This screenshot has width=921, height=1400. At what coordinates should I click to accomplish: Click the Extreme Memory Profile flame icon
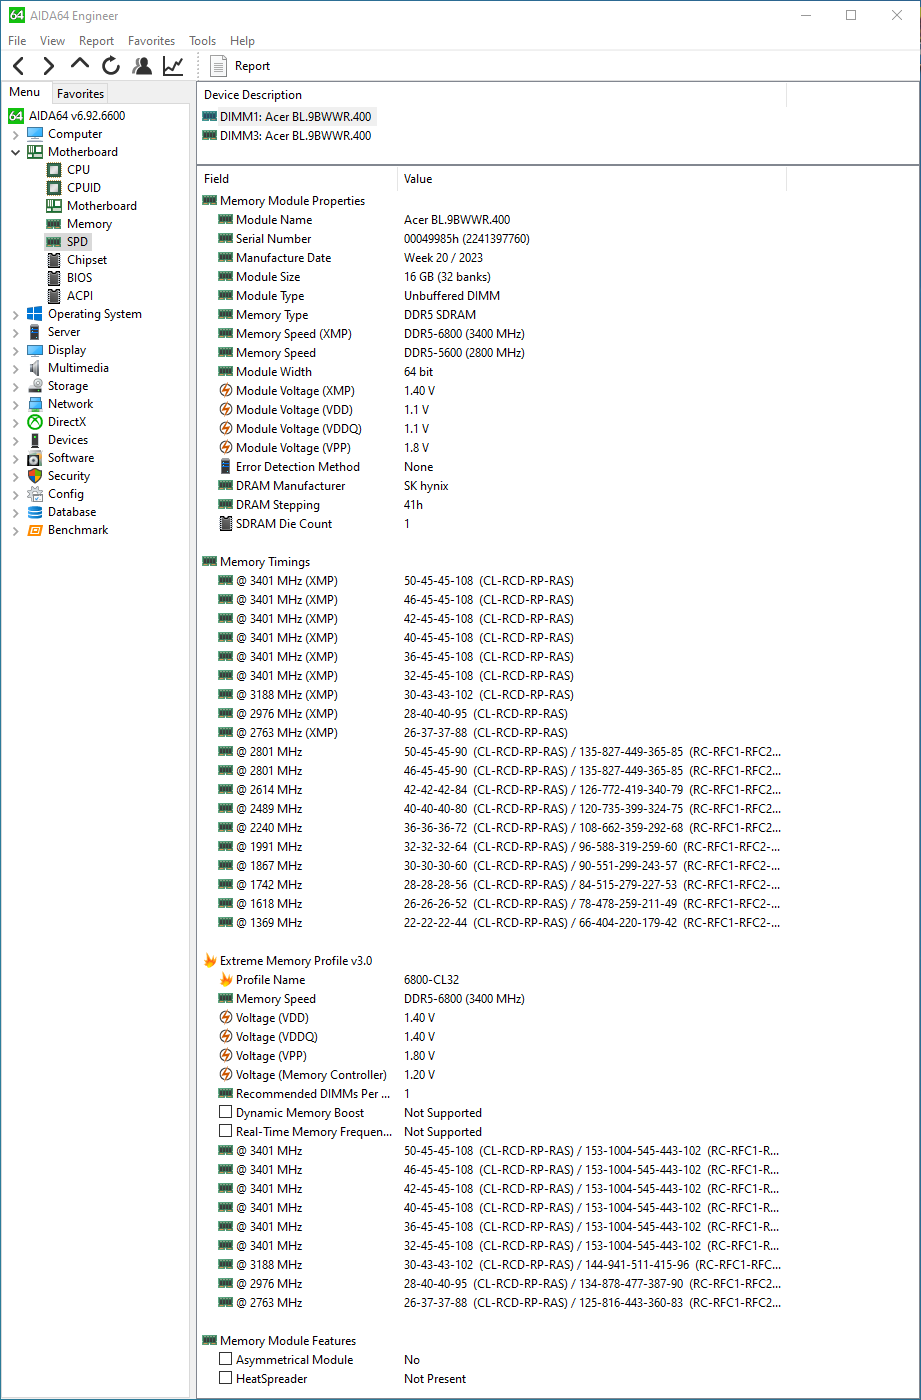(210, 961)
